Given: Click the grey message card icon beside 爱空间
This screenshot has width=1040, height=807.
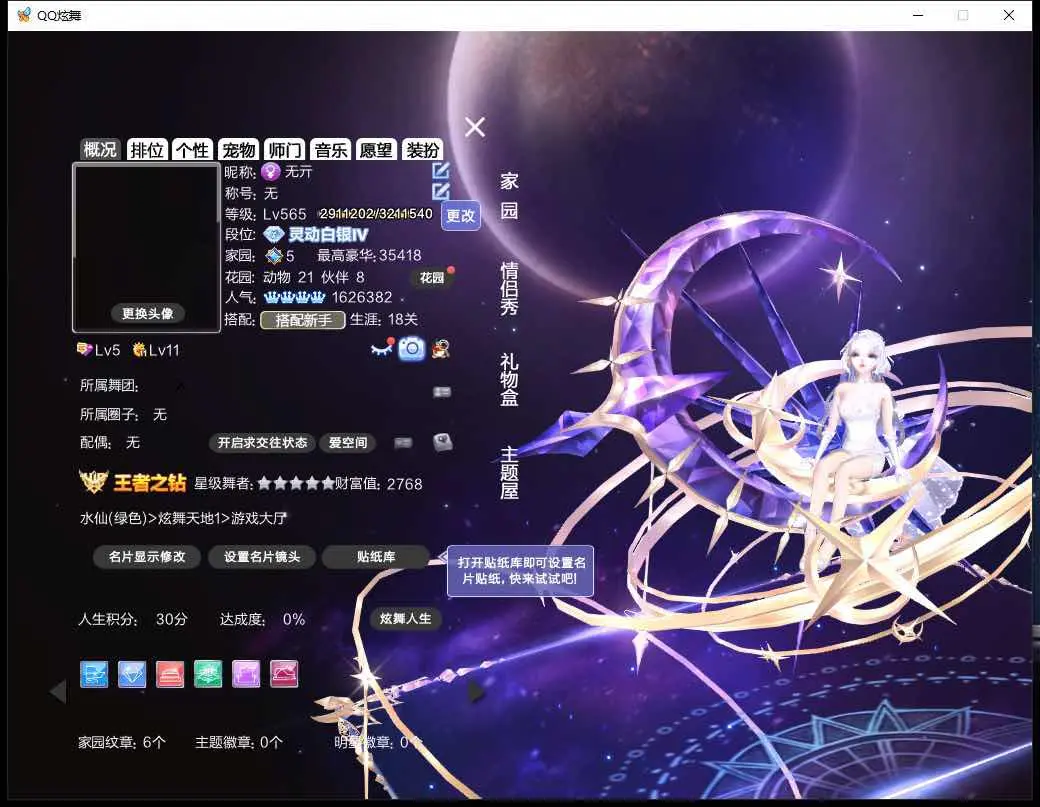Looking at the screenshot, I should (x=403, y=443).
